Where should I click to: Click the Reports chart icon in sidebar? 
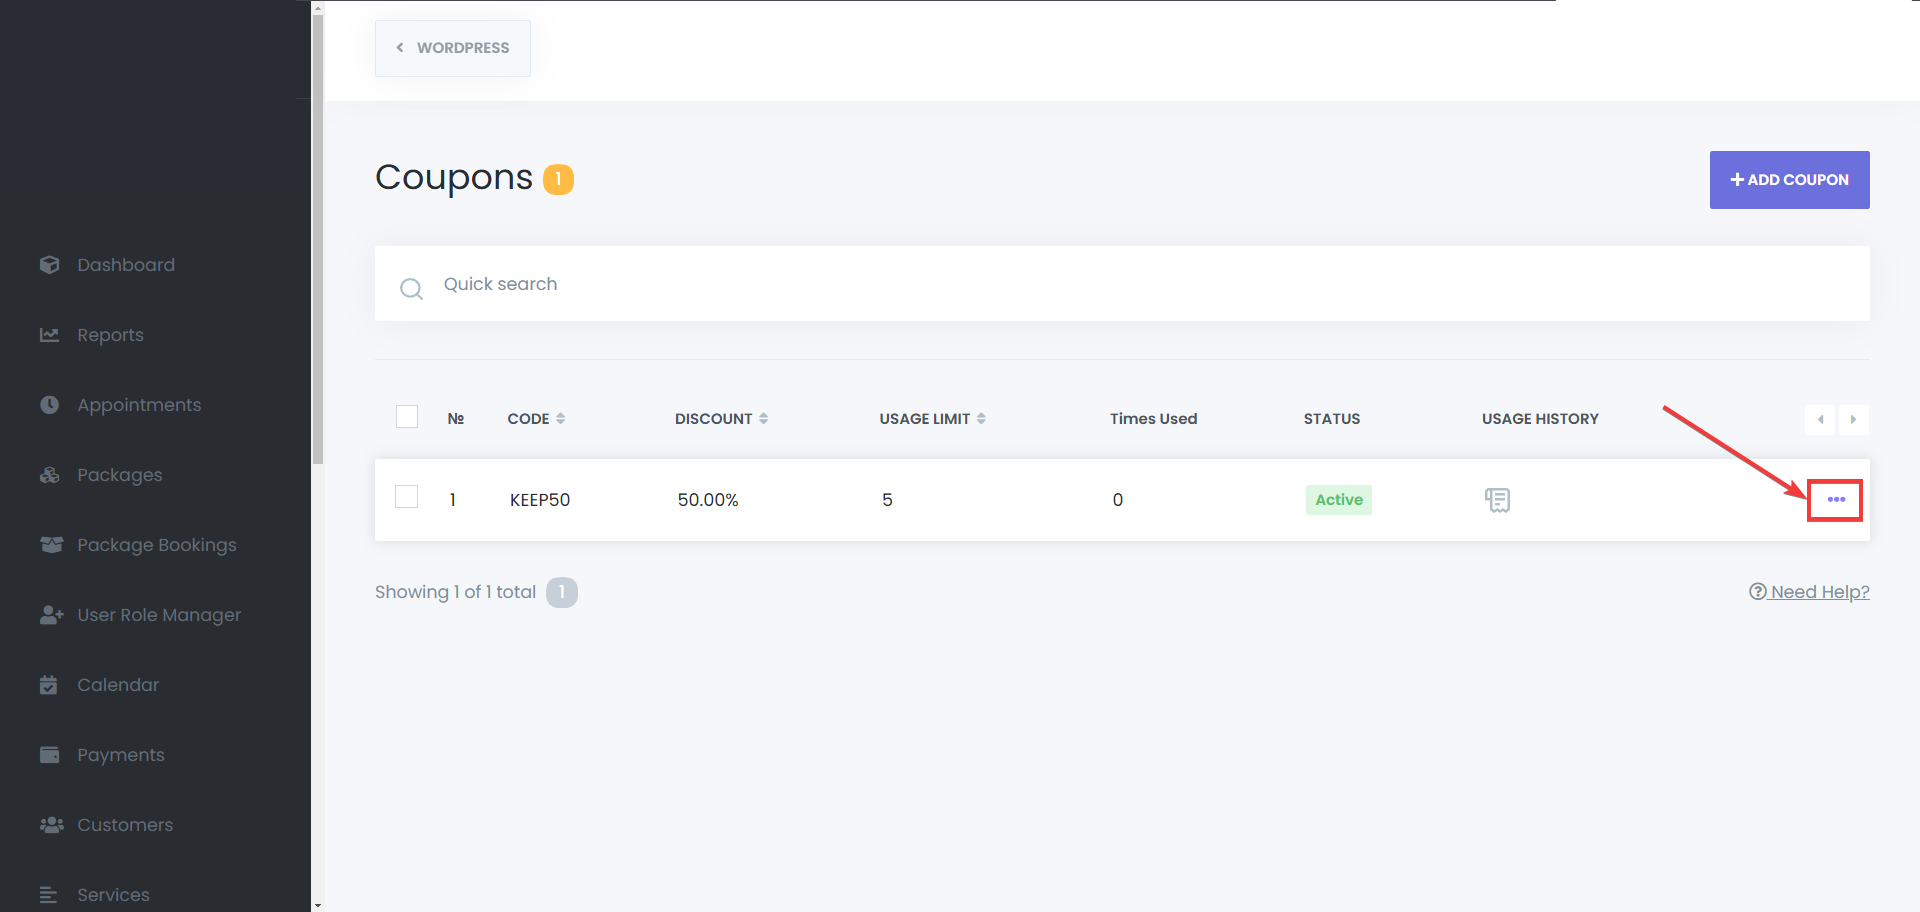point(50,335)
